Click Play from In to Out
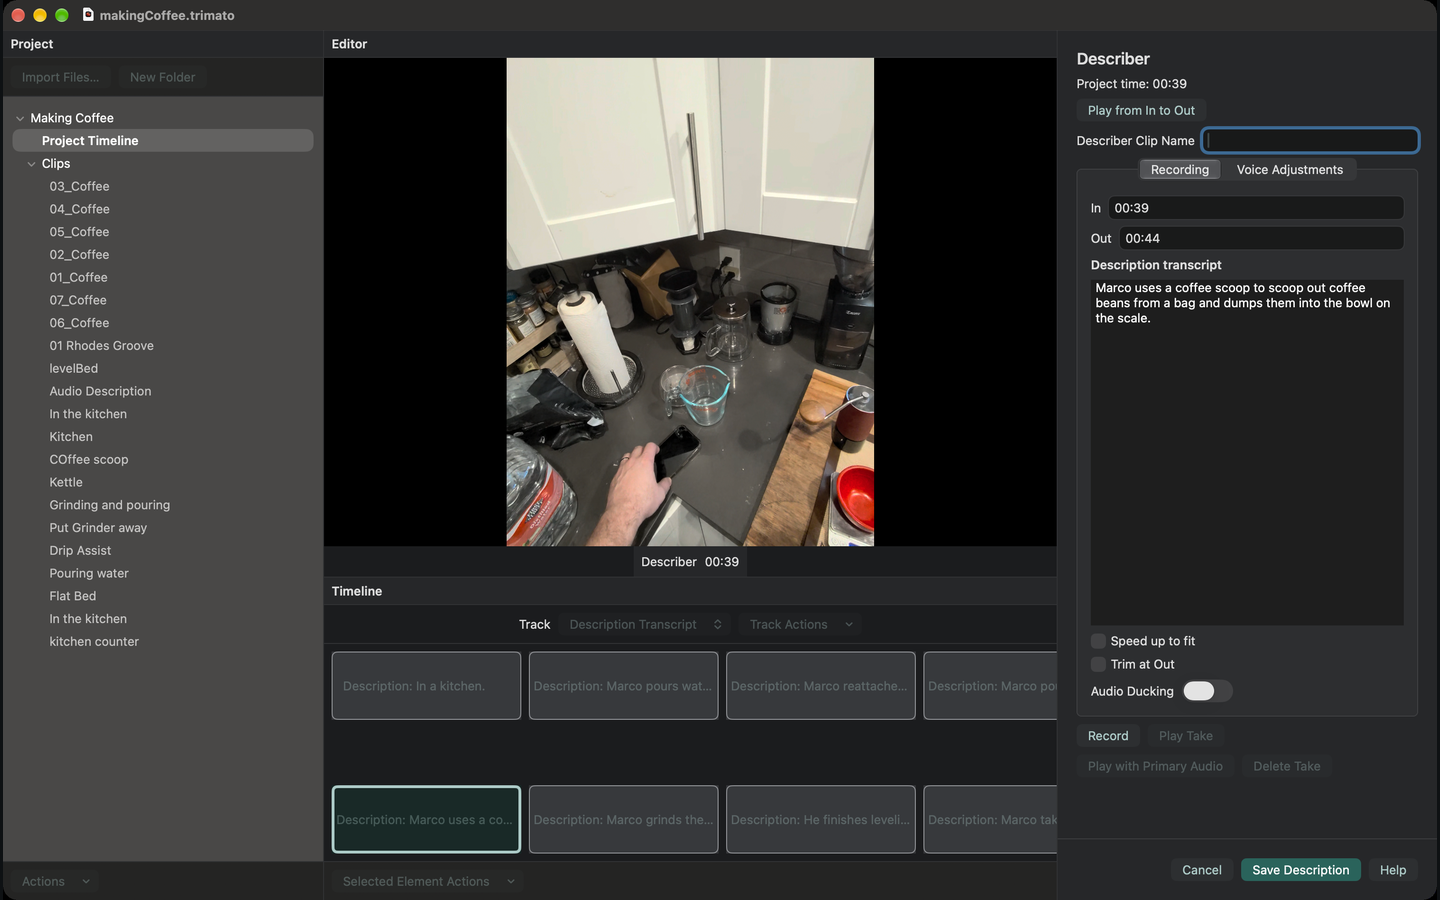 [x=1141, y=110]
